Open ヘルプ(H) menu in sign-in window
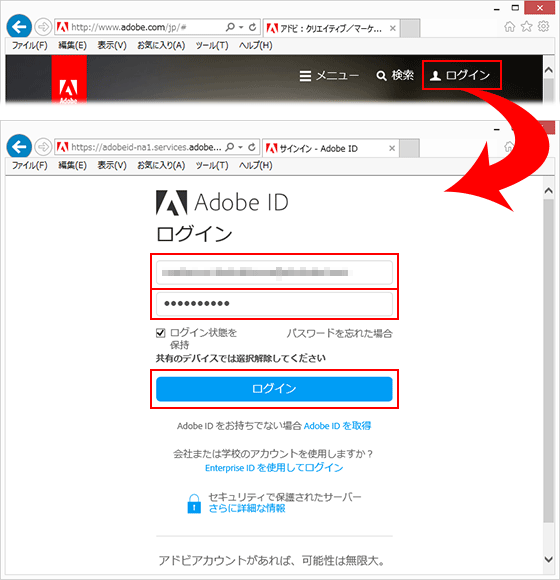 (256, 165)
